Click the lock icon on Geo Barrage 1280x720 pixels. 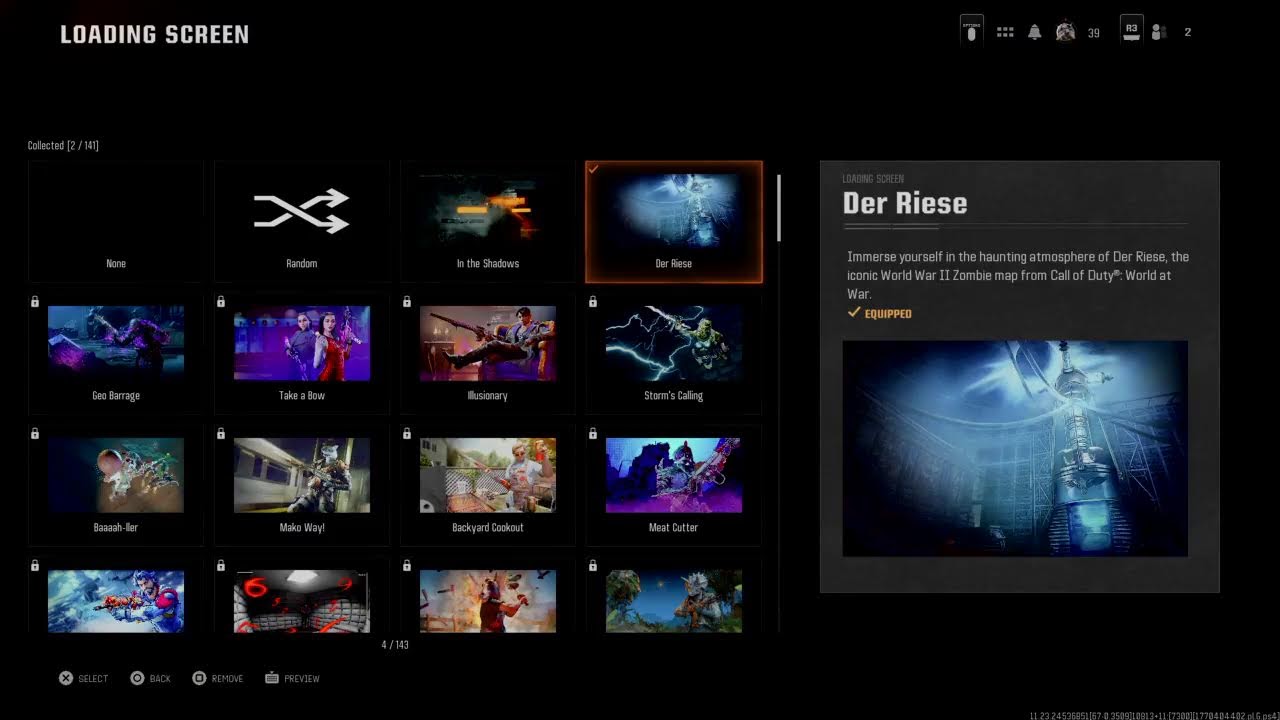pyautogui.click(x=35, y=302)
